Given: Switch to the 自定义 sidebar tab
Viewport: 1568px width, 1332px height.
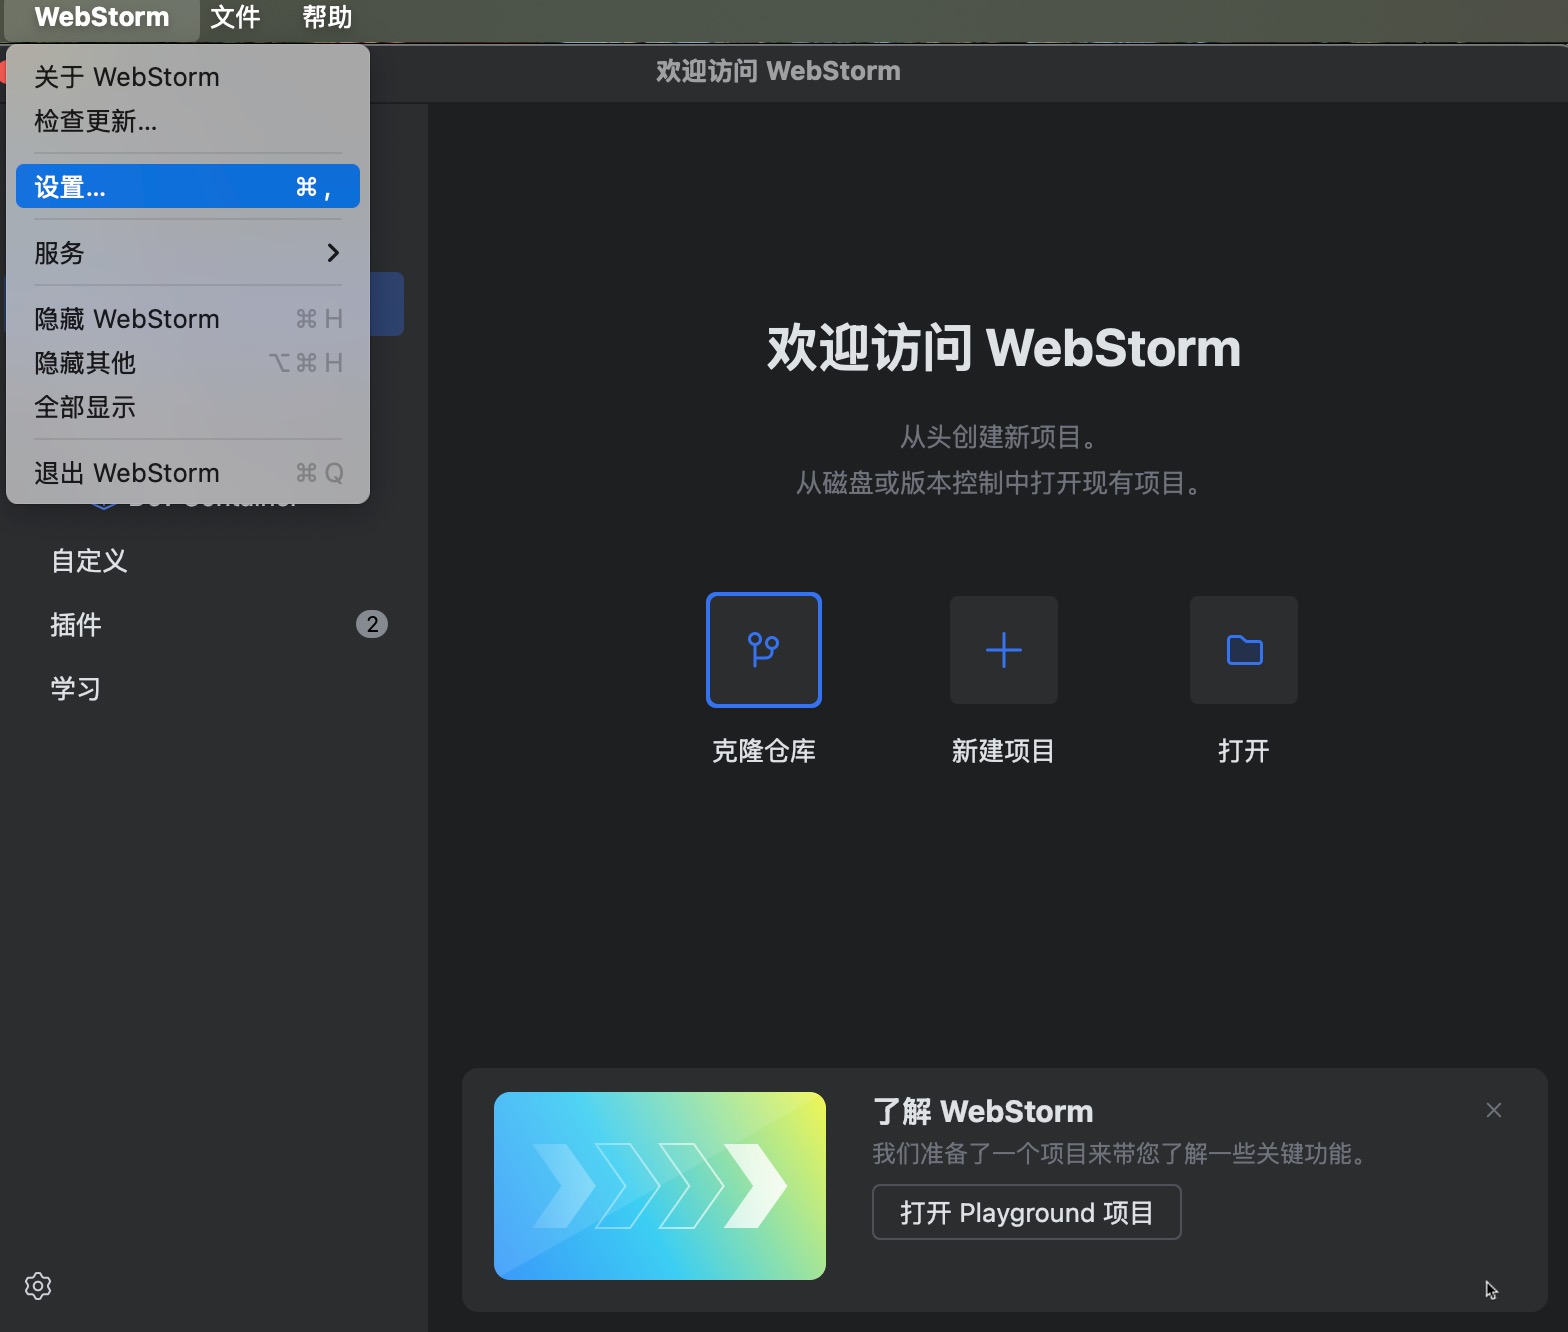Looking at the screenshot, I should 89,561.
